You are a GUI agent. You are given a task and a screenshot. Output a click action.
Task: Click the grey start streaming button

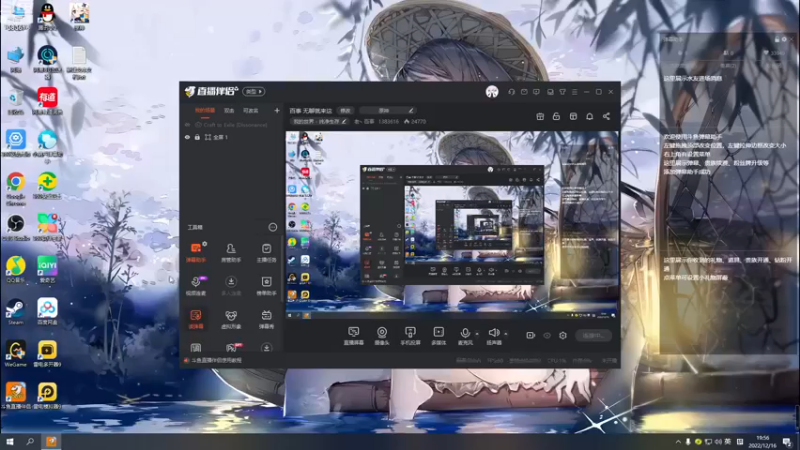coord(593,335)
